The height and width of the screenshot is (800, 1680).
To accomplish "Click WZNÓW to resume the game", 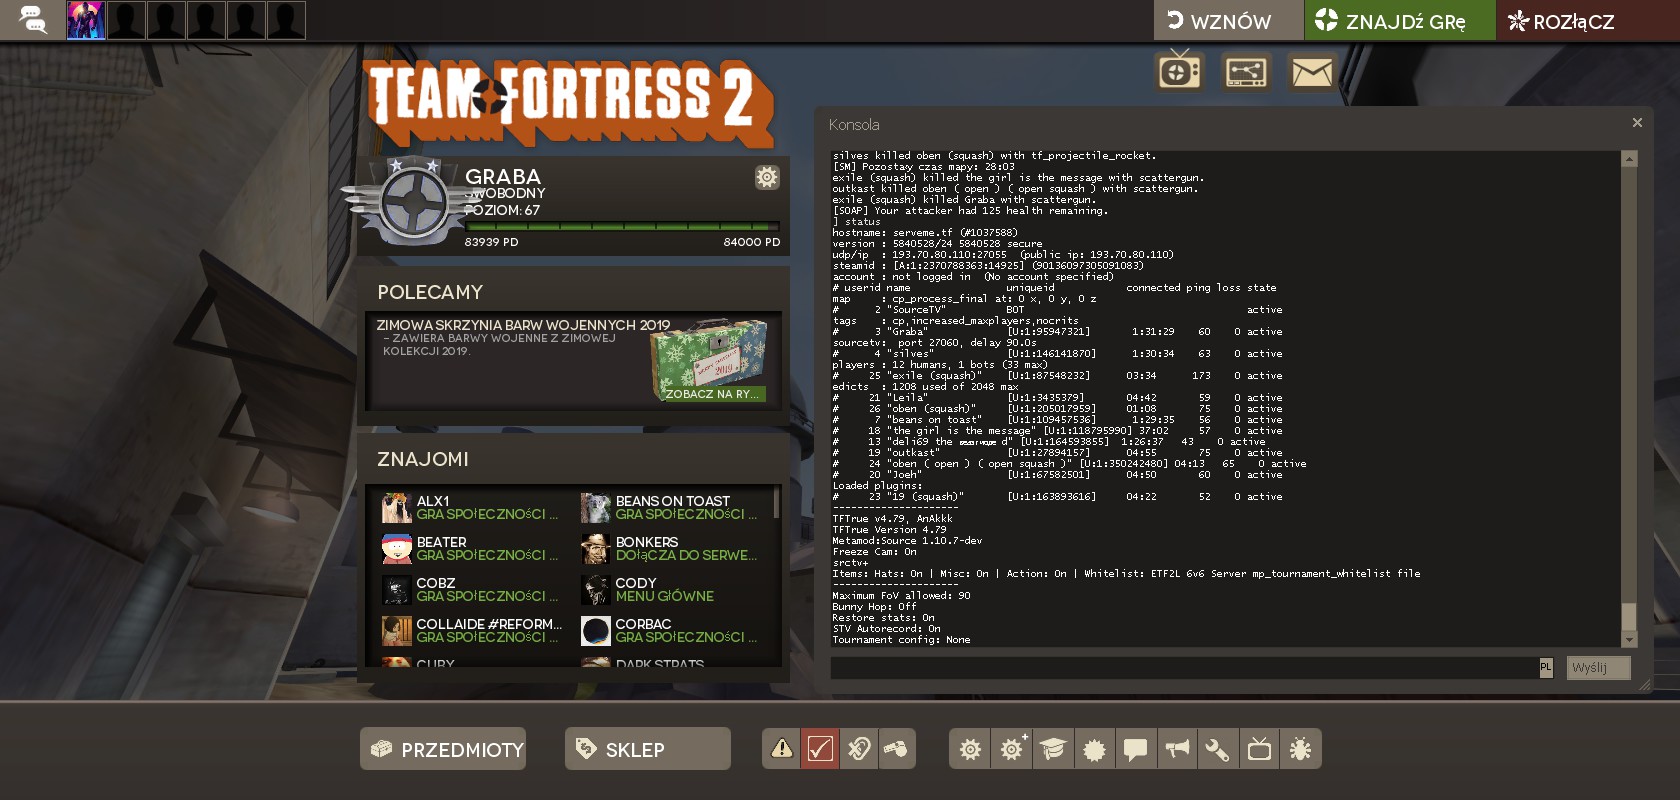I will coord(1228,20).
